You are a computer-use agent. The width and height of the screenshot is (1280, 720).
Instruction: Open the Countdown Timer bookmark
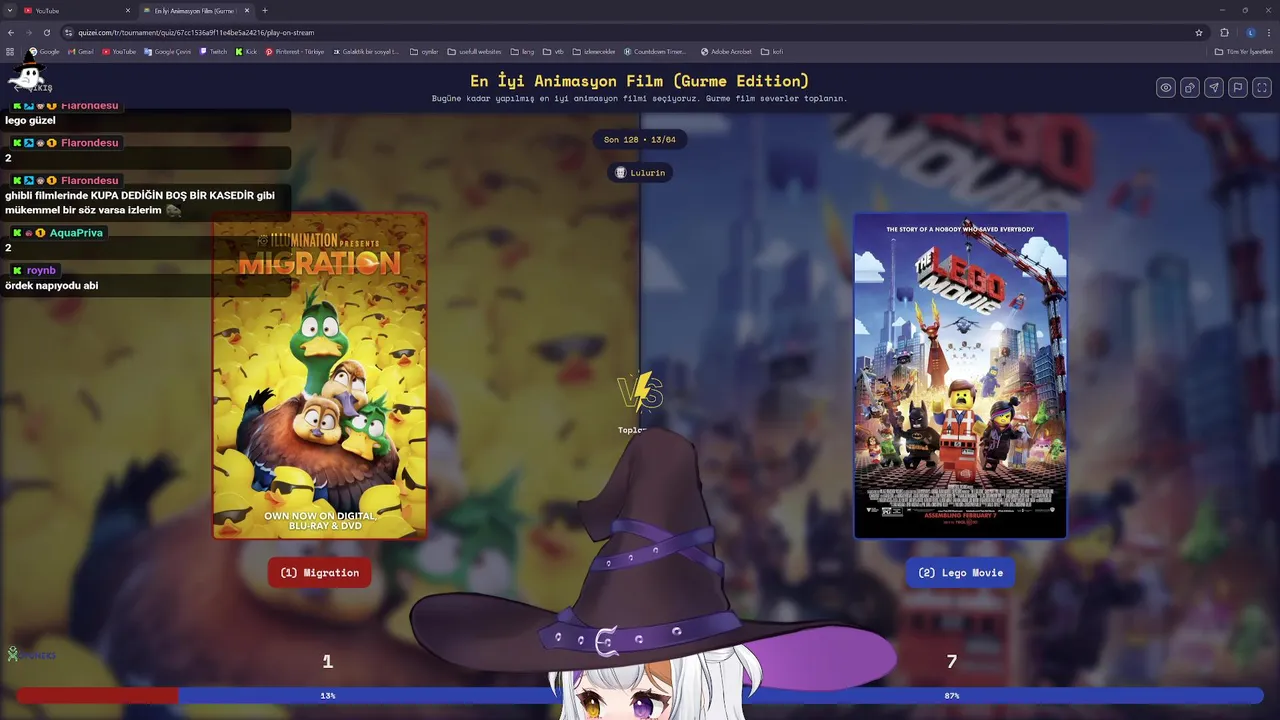(655, 51)
